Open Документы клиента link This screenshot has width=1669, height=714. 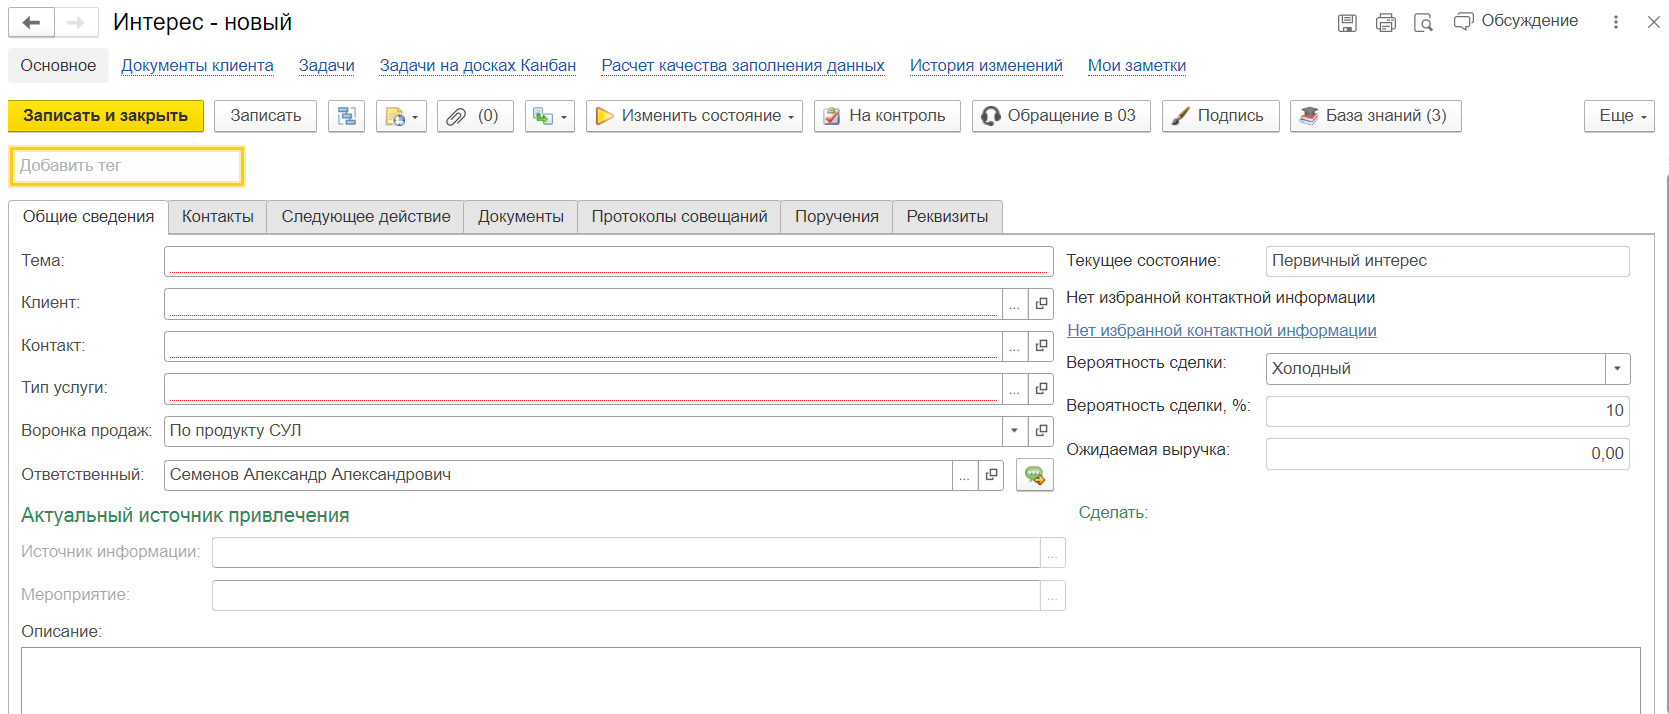(197, 65)
